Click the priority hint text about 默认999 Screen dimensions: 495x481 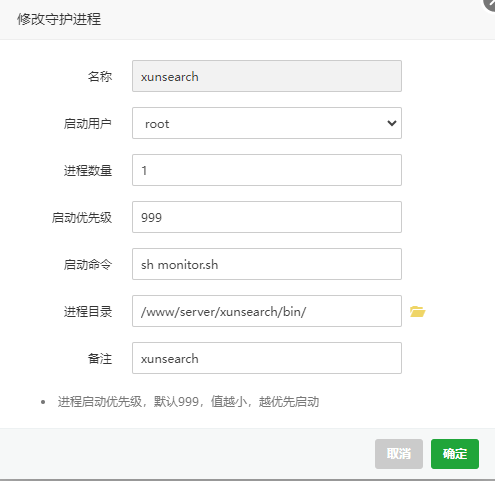[188, 401]
